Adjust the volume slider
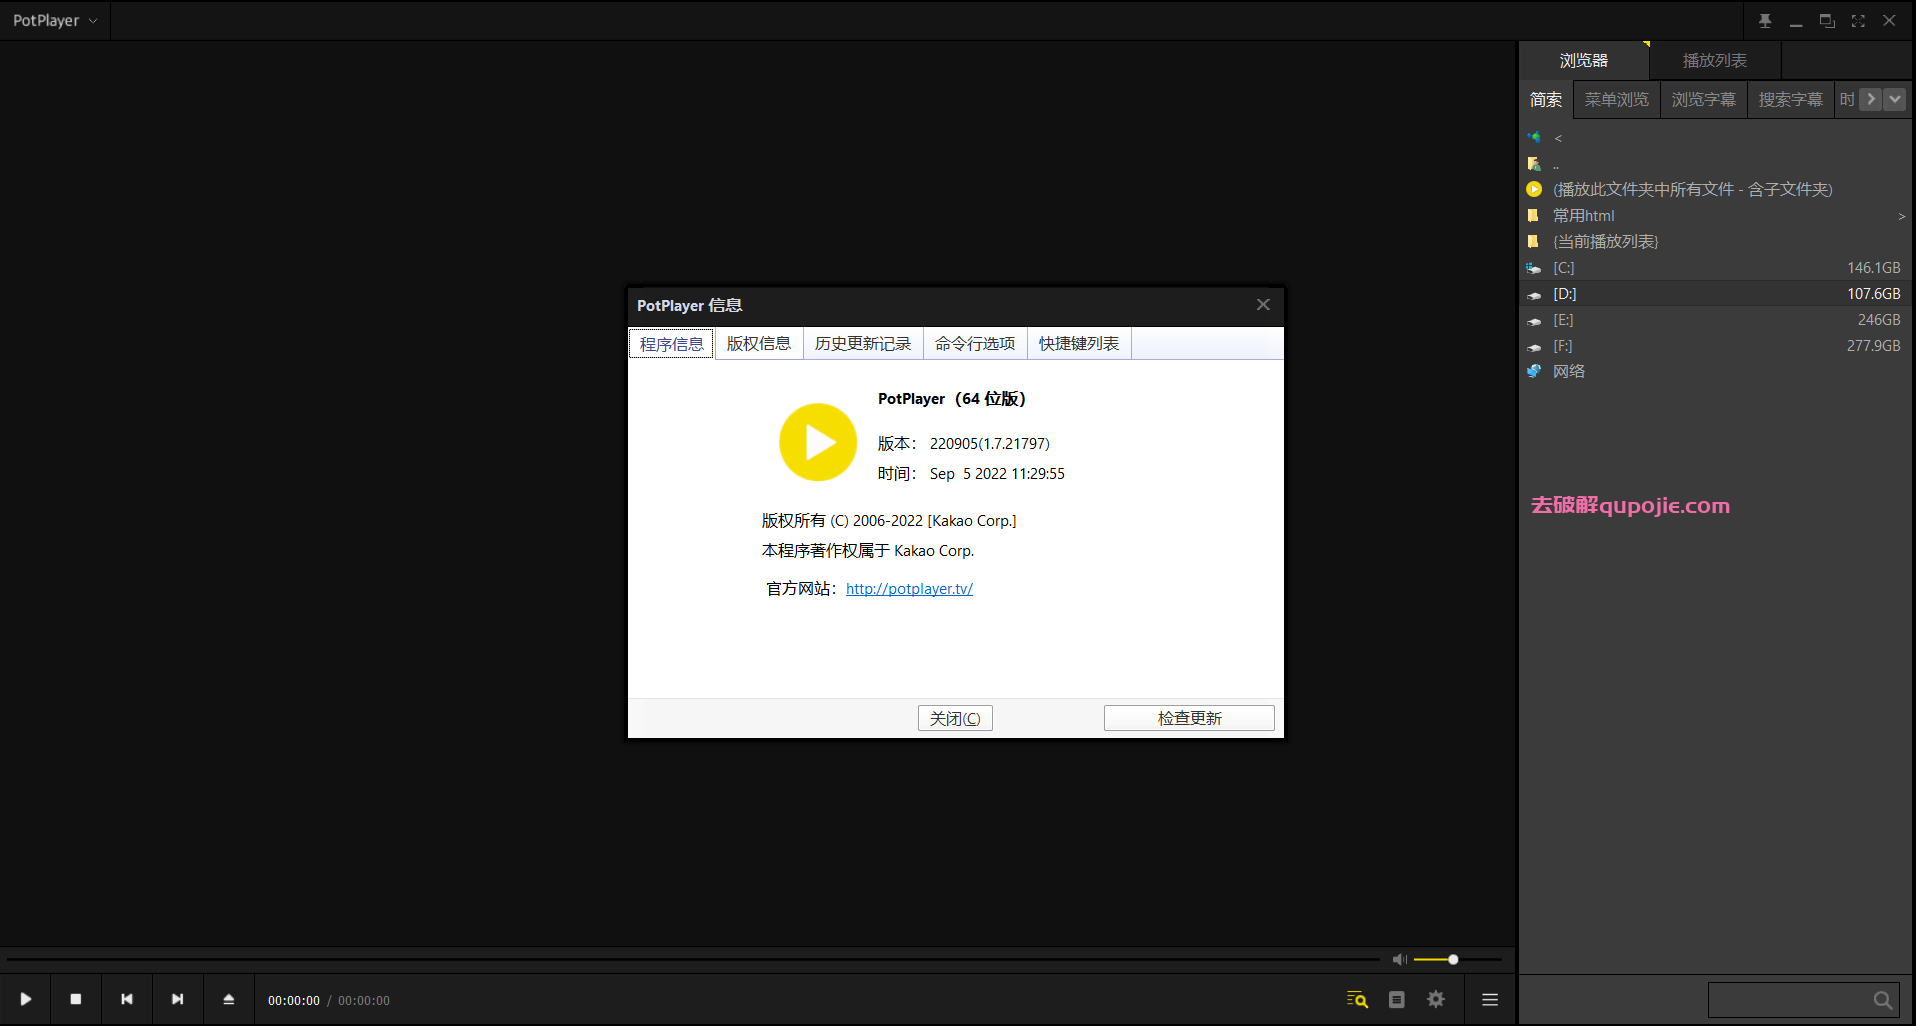 [x=1457, y=959]
